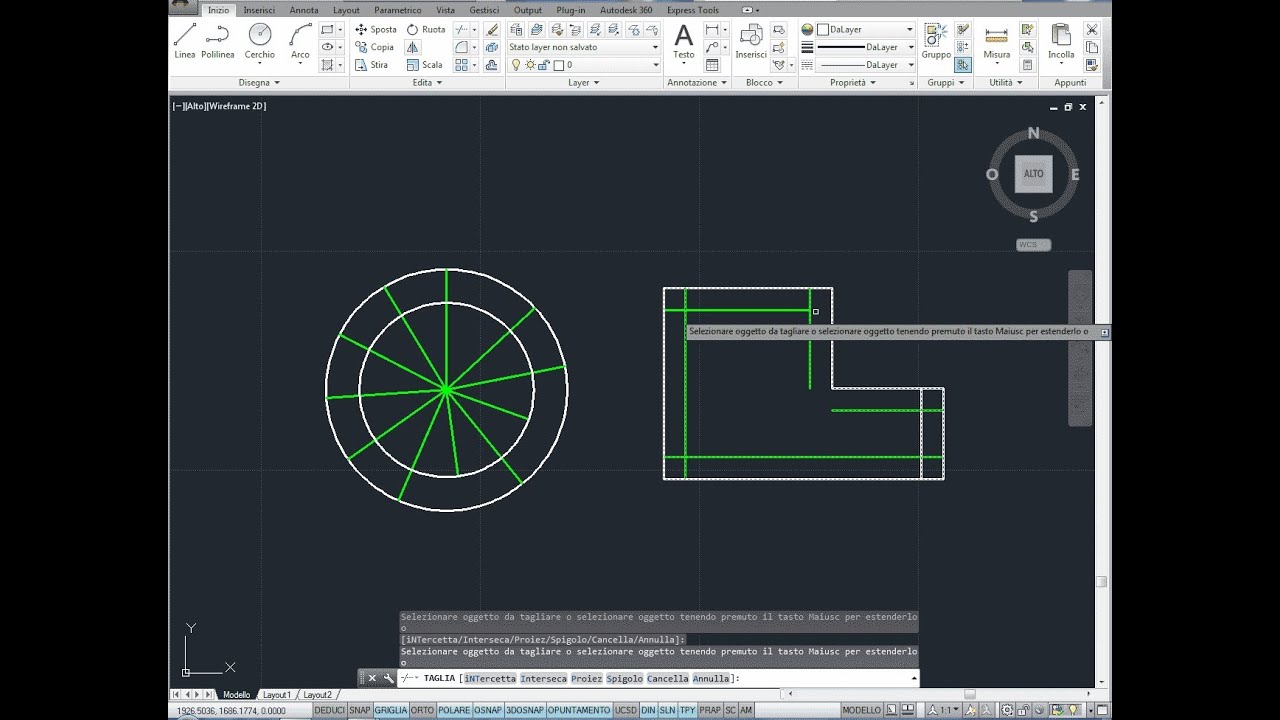Toggle 3DOSNAP in status bar
Viewport: 1280px width, 720px height.
point(524,710)
